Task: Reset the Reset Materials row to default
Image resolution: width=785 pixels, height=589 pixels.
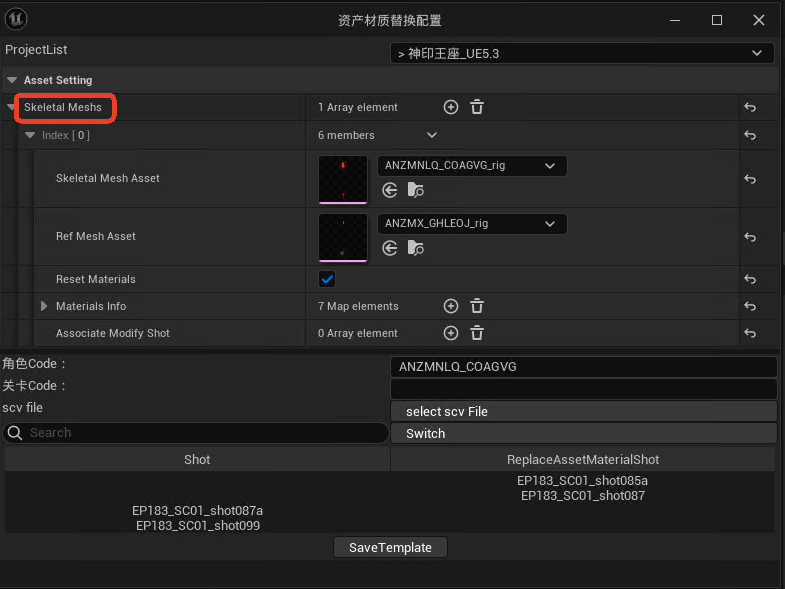Action: [x=749, y=280]
